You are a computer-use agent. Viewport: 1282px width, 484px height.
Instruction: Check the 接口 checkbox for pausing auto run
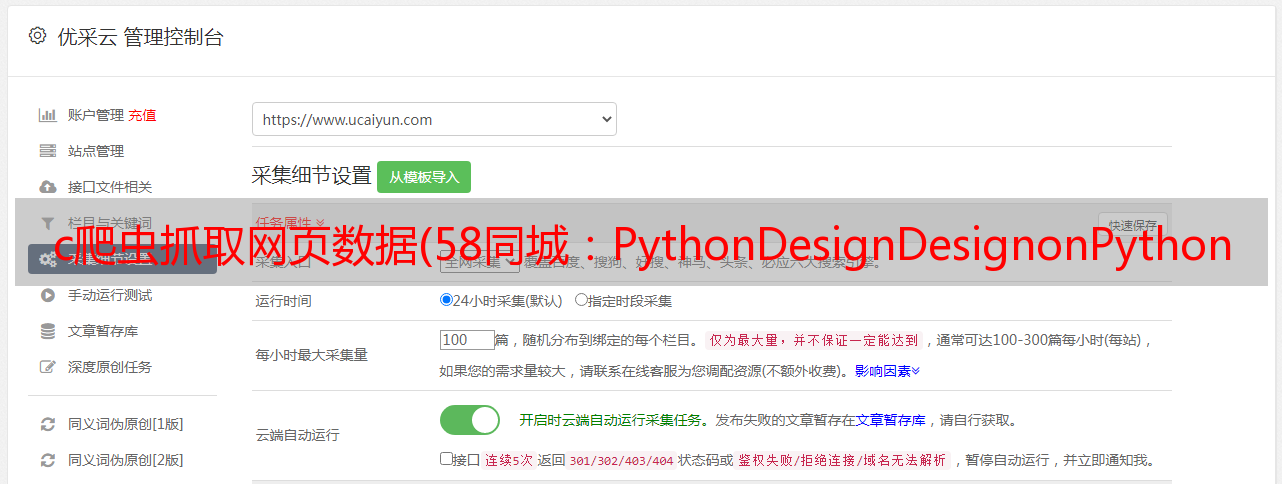point(446,459)
